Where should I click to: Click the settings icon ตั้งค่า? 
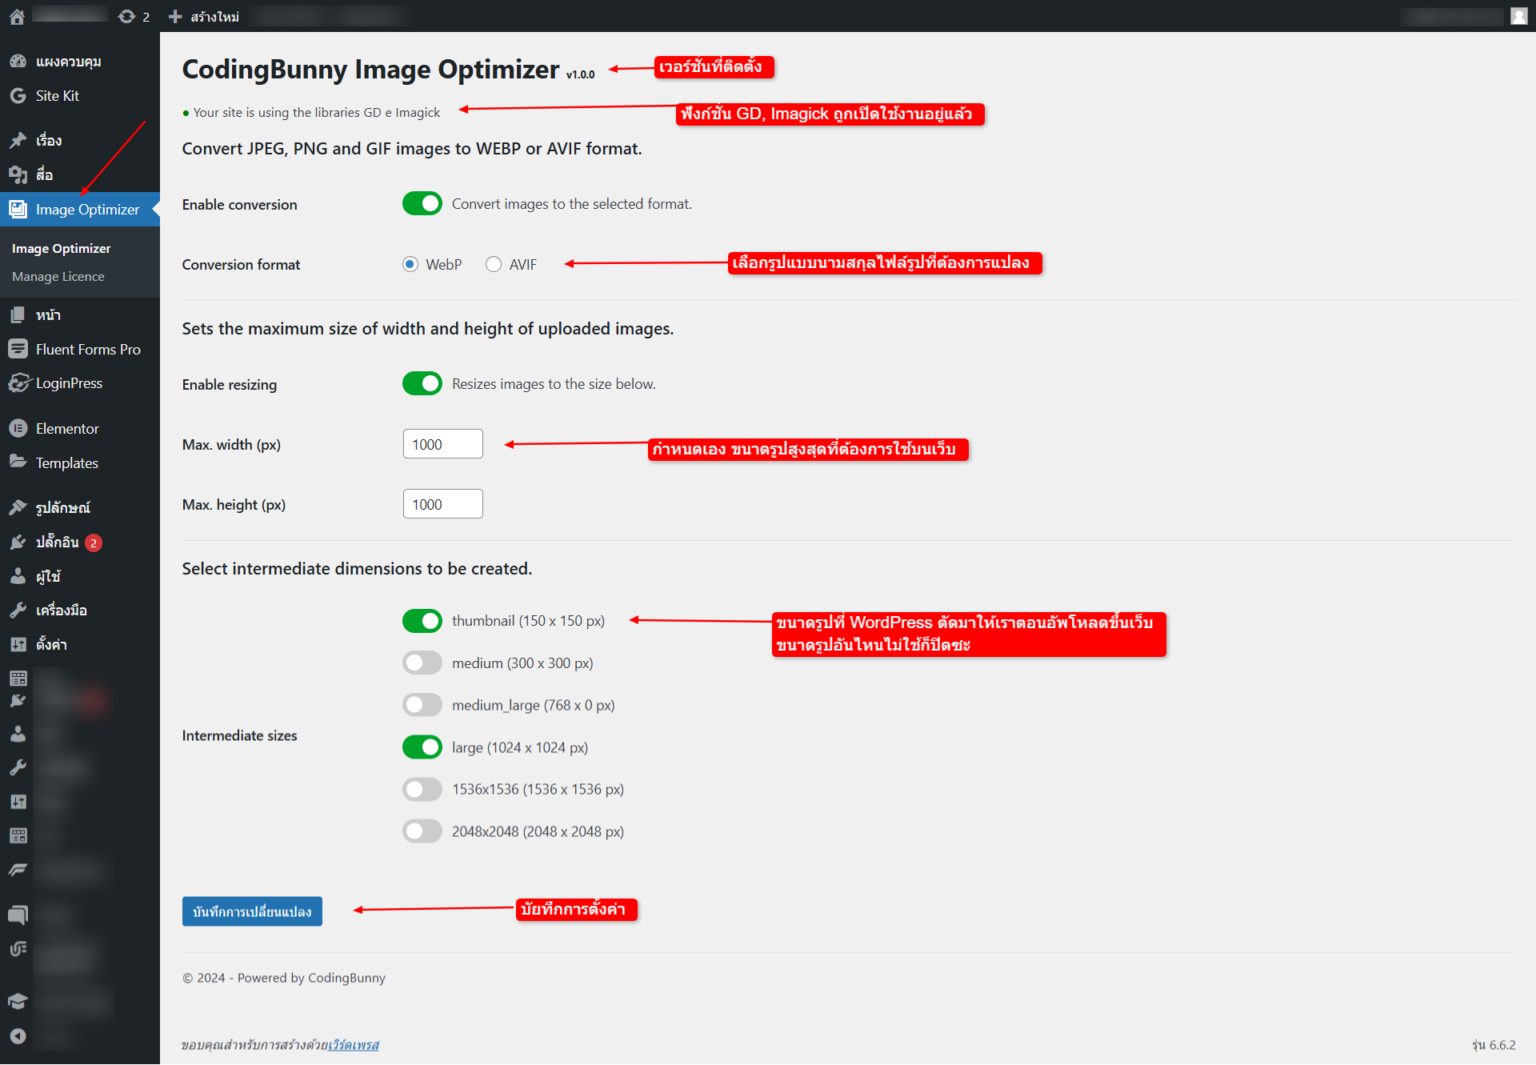(x=18, y=644)
